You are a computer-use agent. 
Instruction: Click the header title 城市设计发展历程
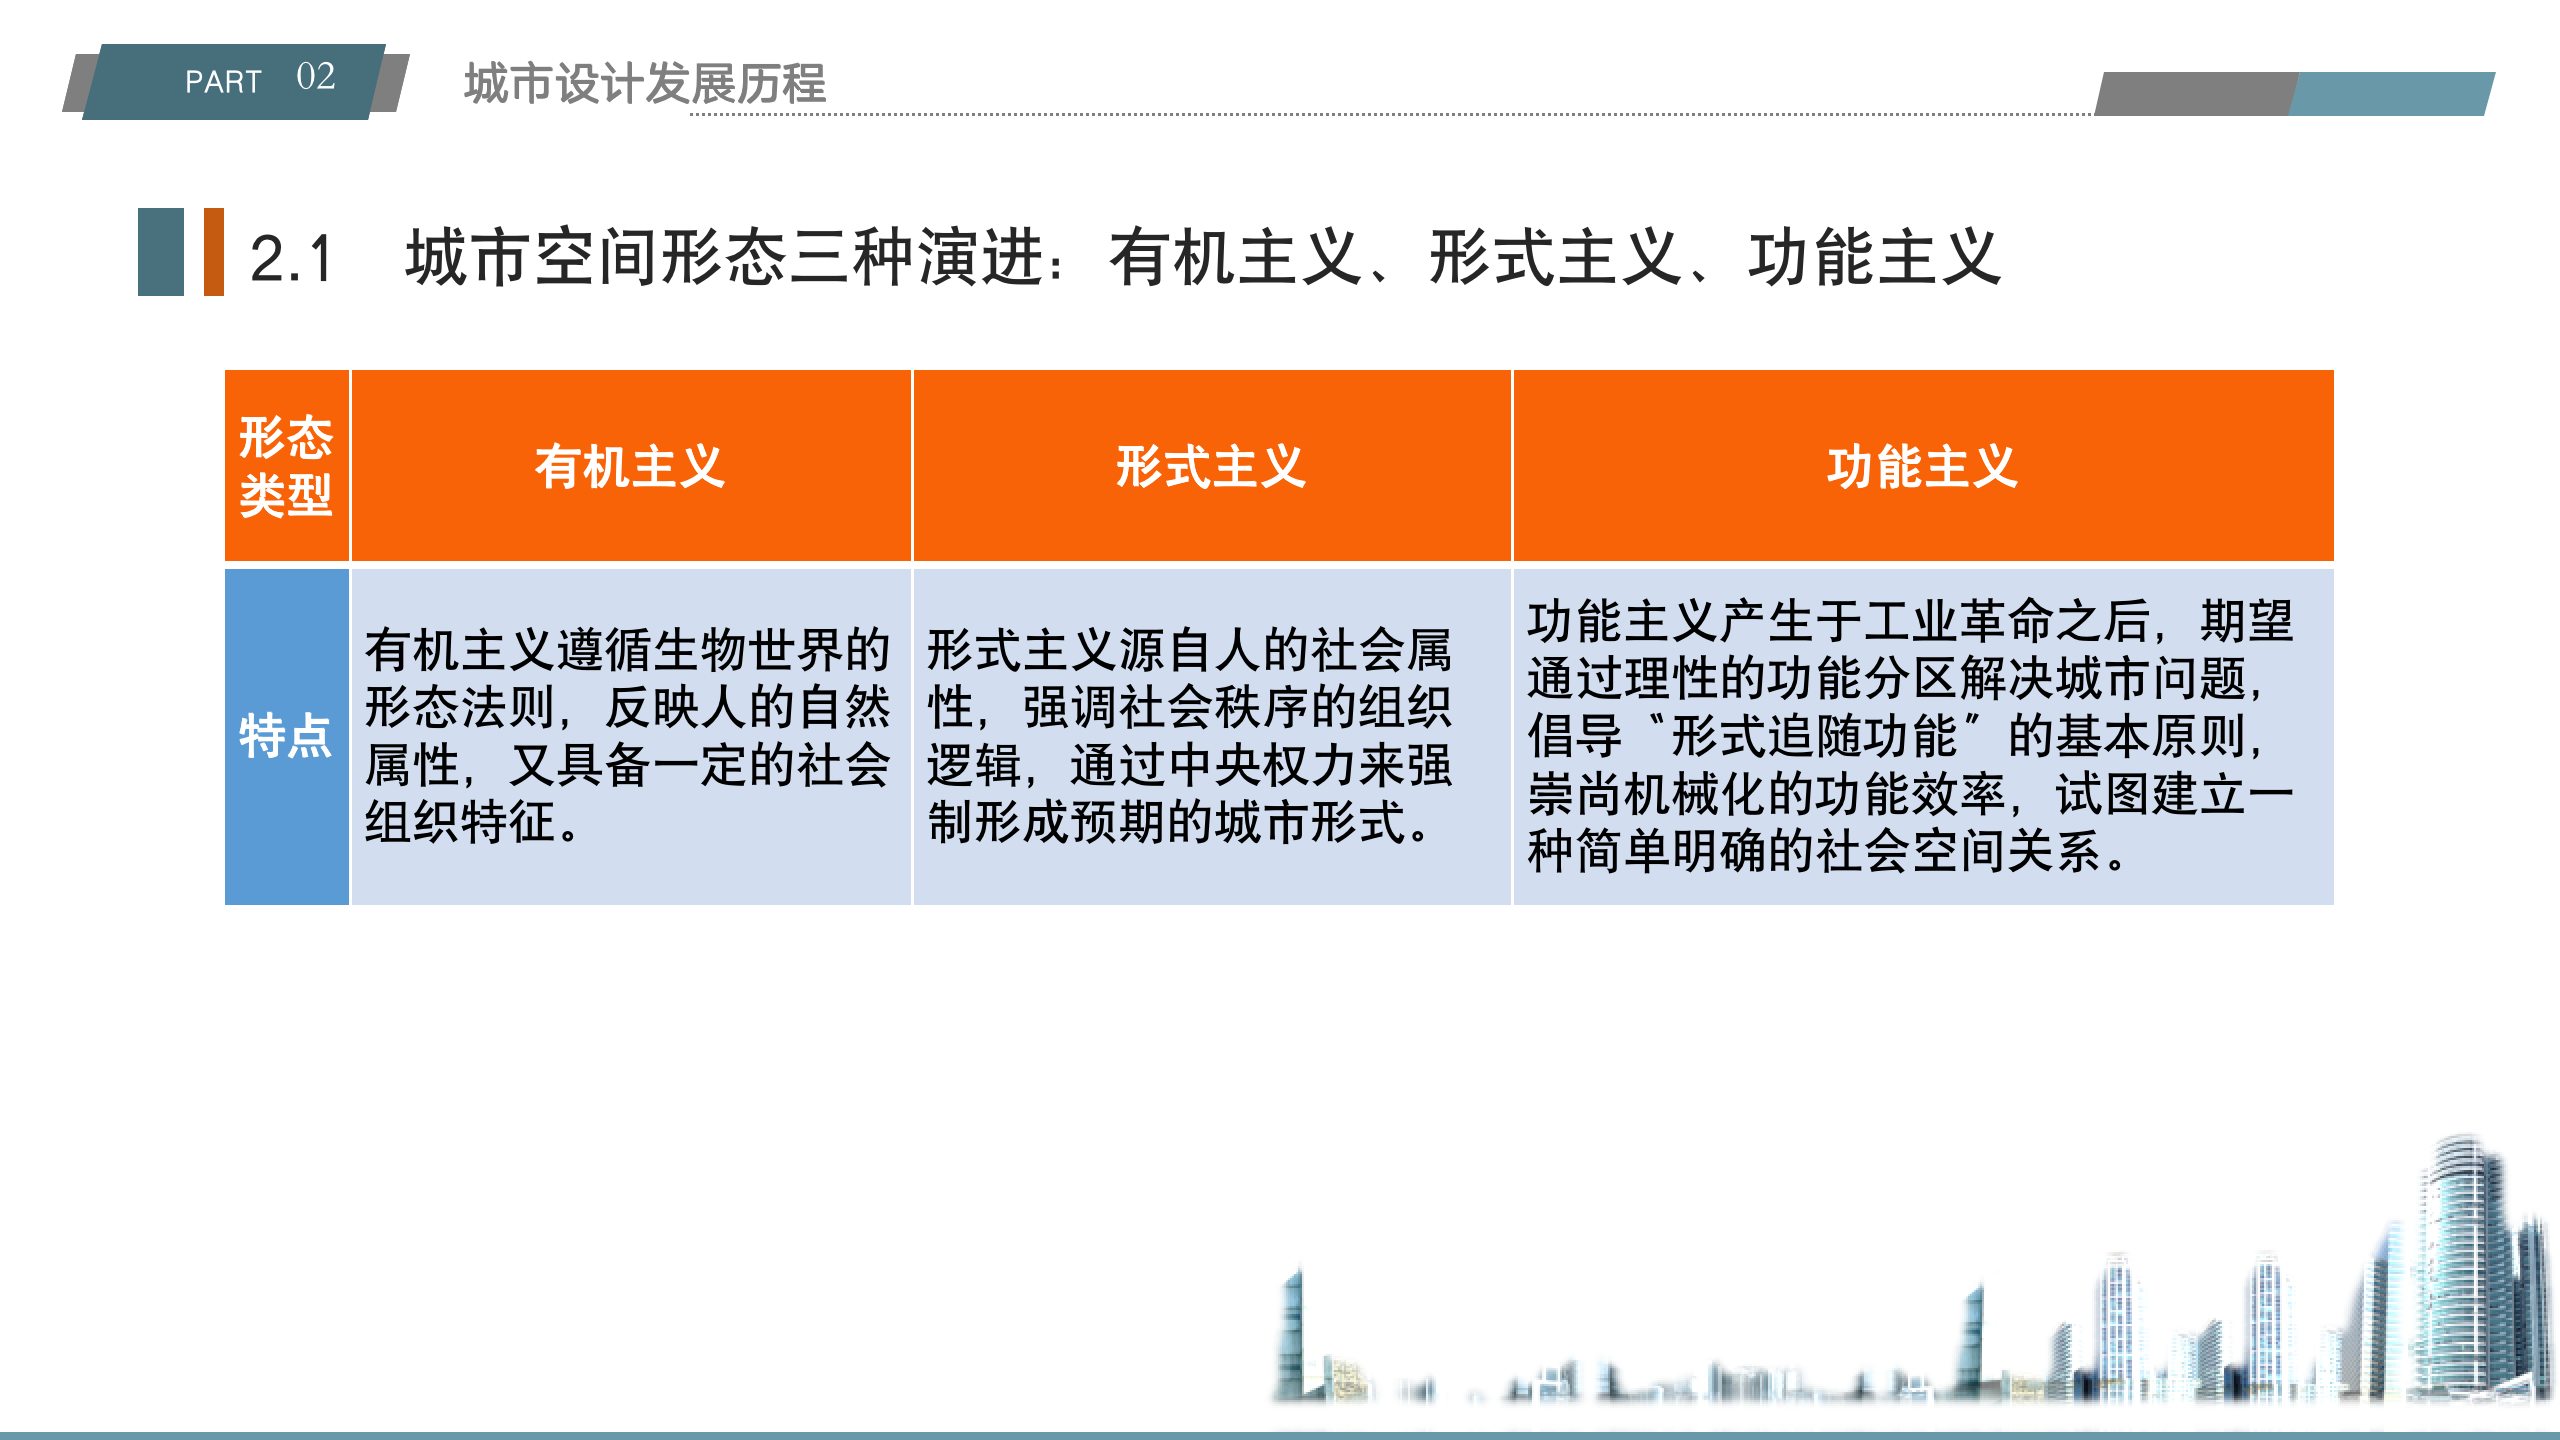pos(645,83)
